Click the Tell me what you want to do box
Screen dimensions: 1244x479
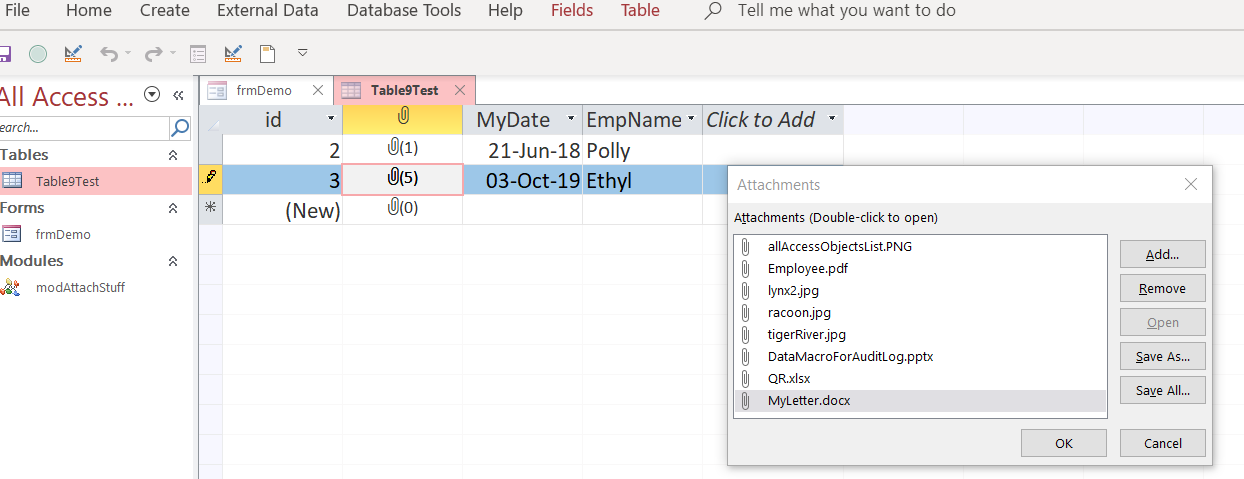coord(846,11)
